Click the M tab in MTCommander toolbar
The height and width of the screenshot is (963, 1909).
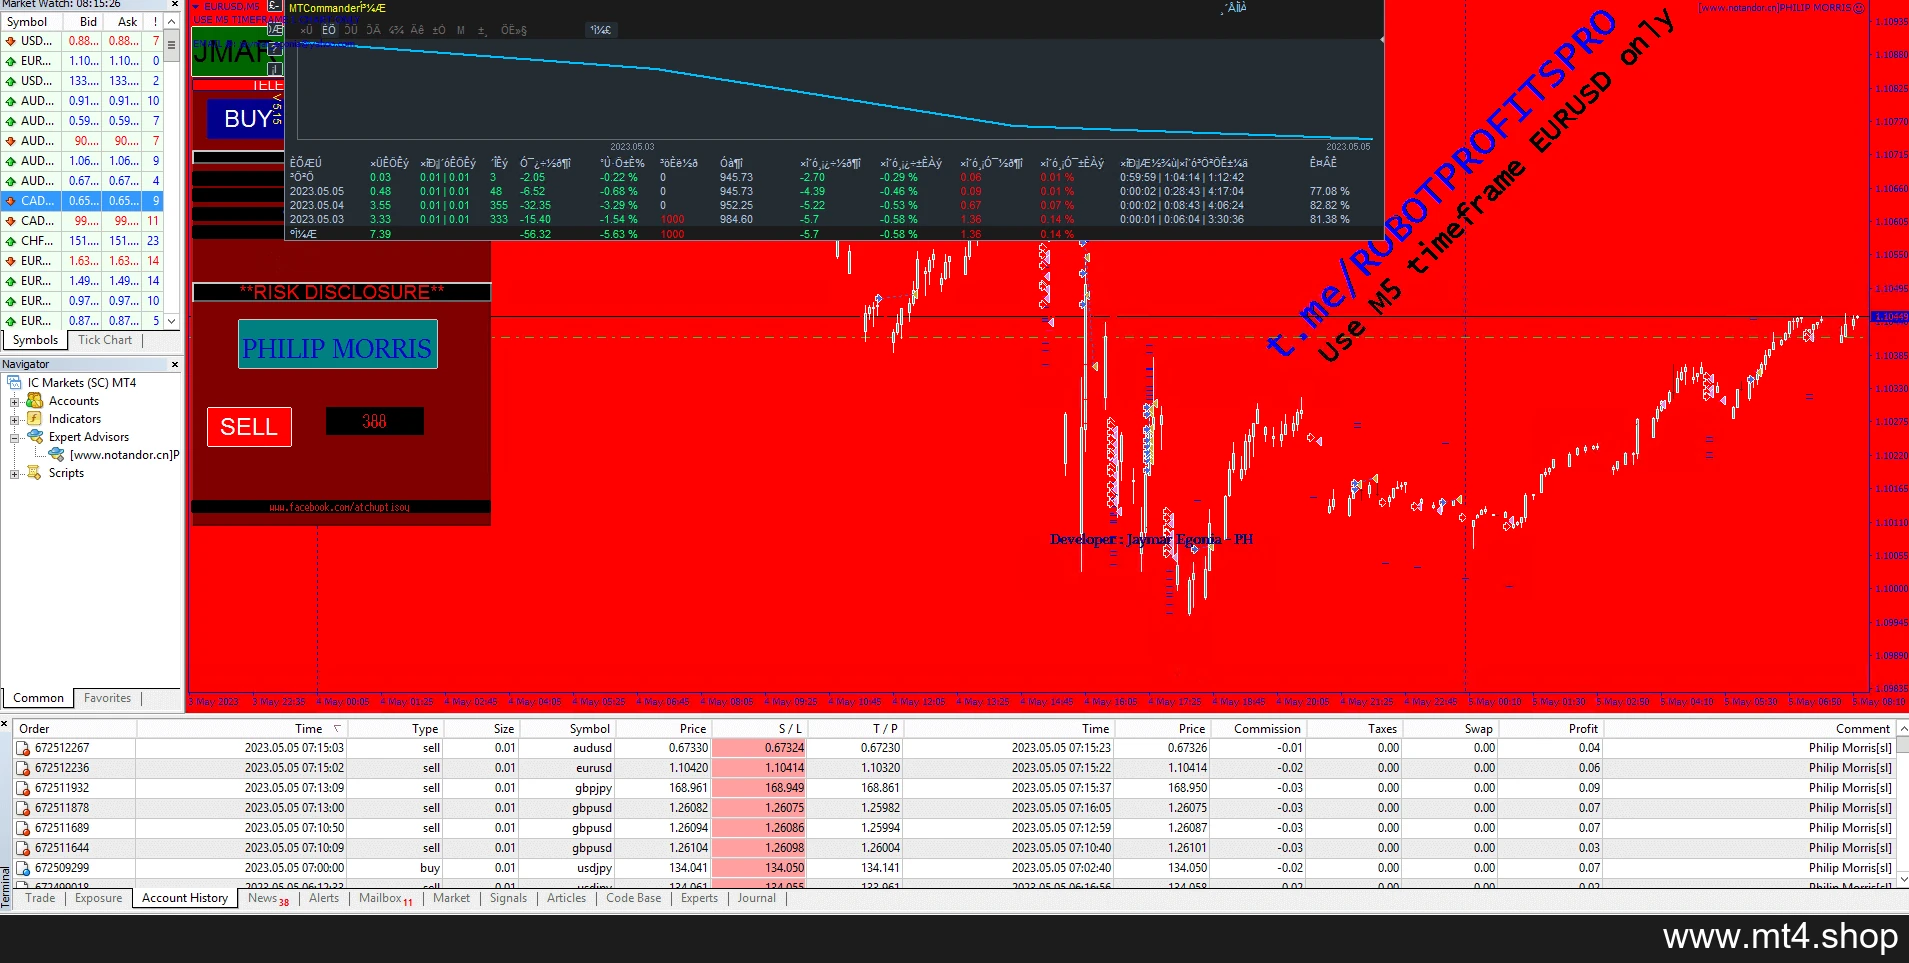point(460,30)
